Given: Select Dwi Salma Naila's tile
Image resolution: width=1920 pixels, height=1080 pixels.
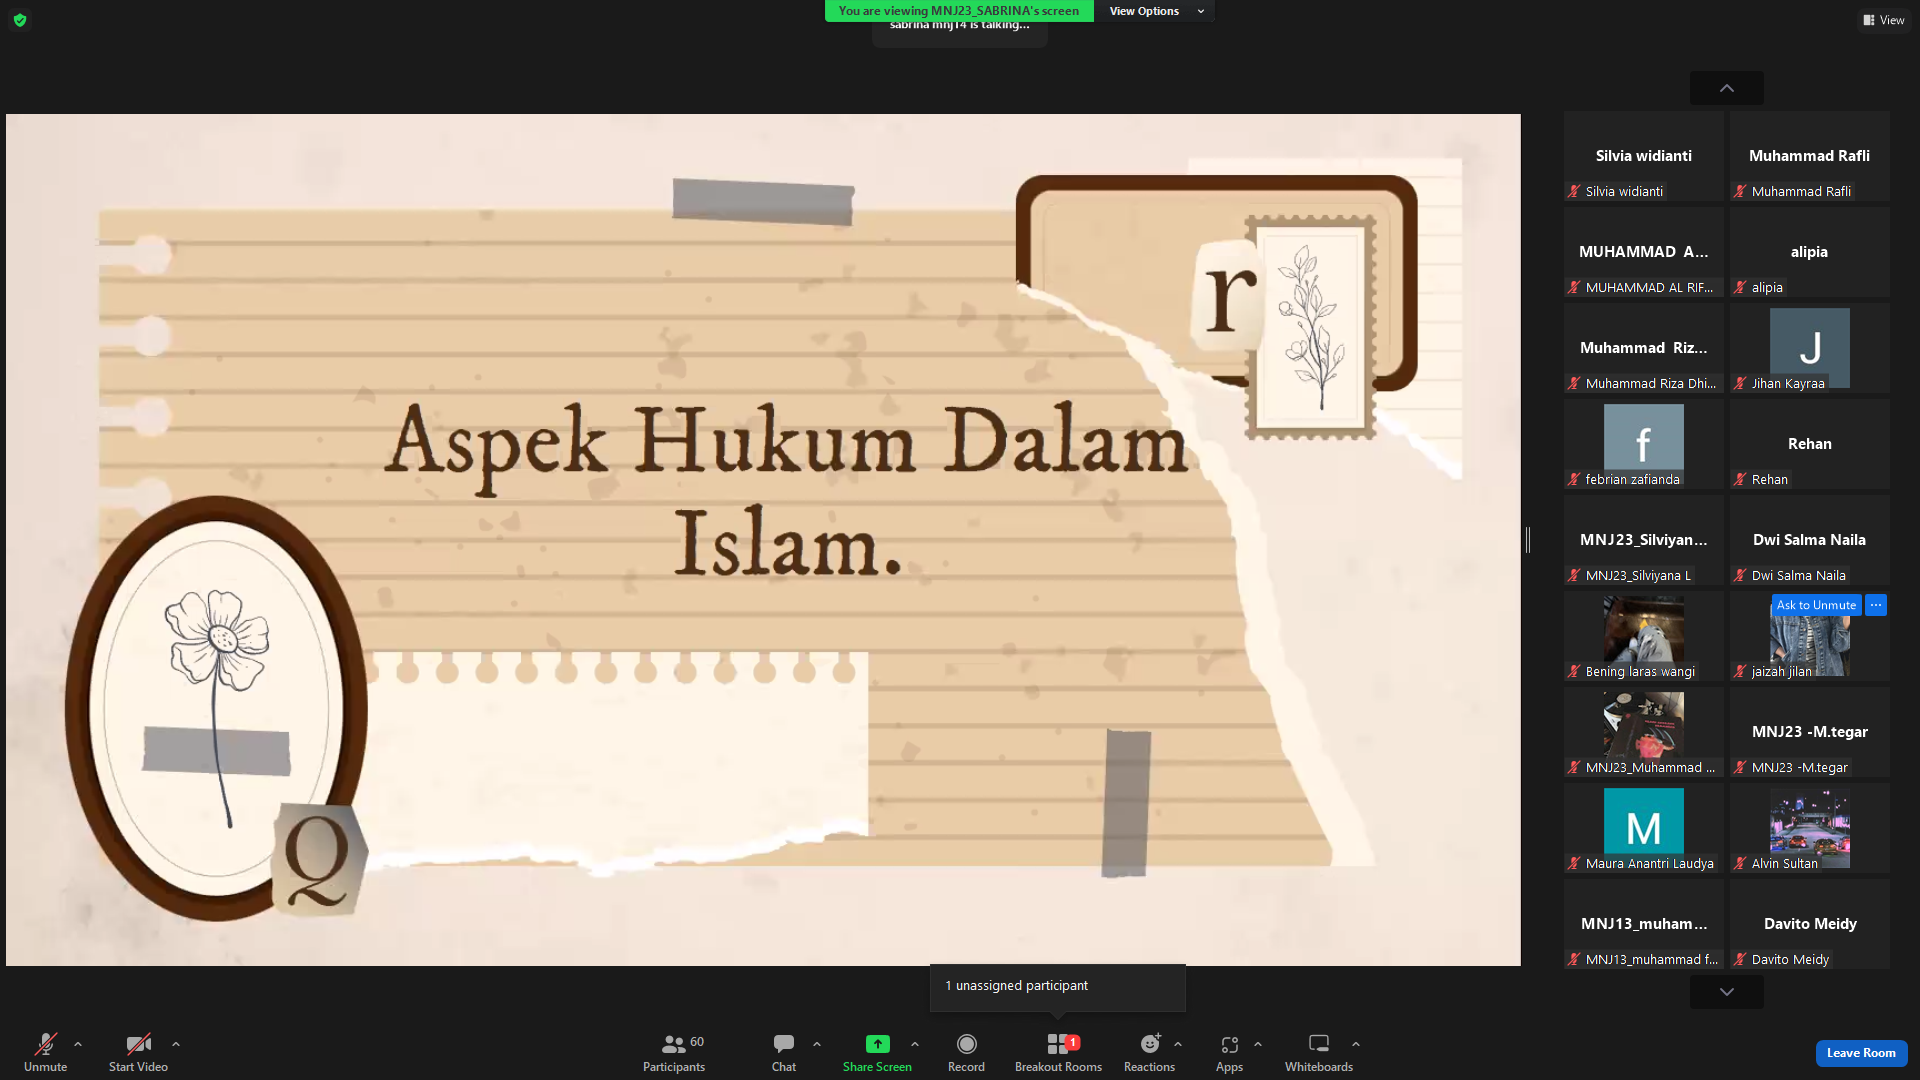Looking at the screenshot, I should (x=1810, y=540).
